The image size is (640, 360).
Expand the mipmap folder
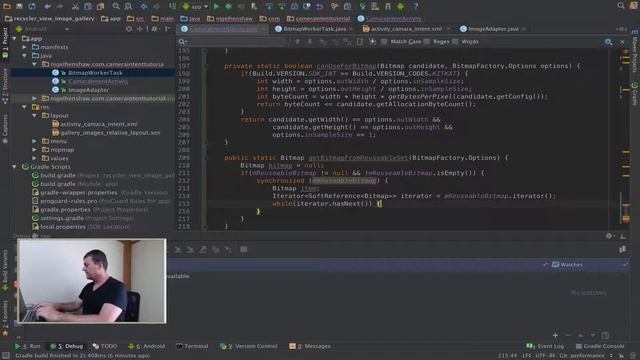34,150
